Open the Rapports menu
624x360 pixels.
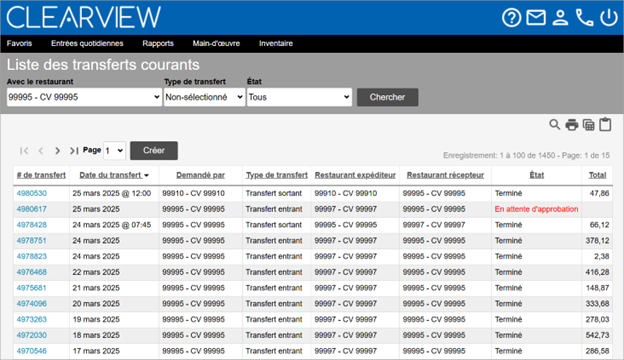pyautogui.click(x=158, y=43)
